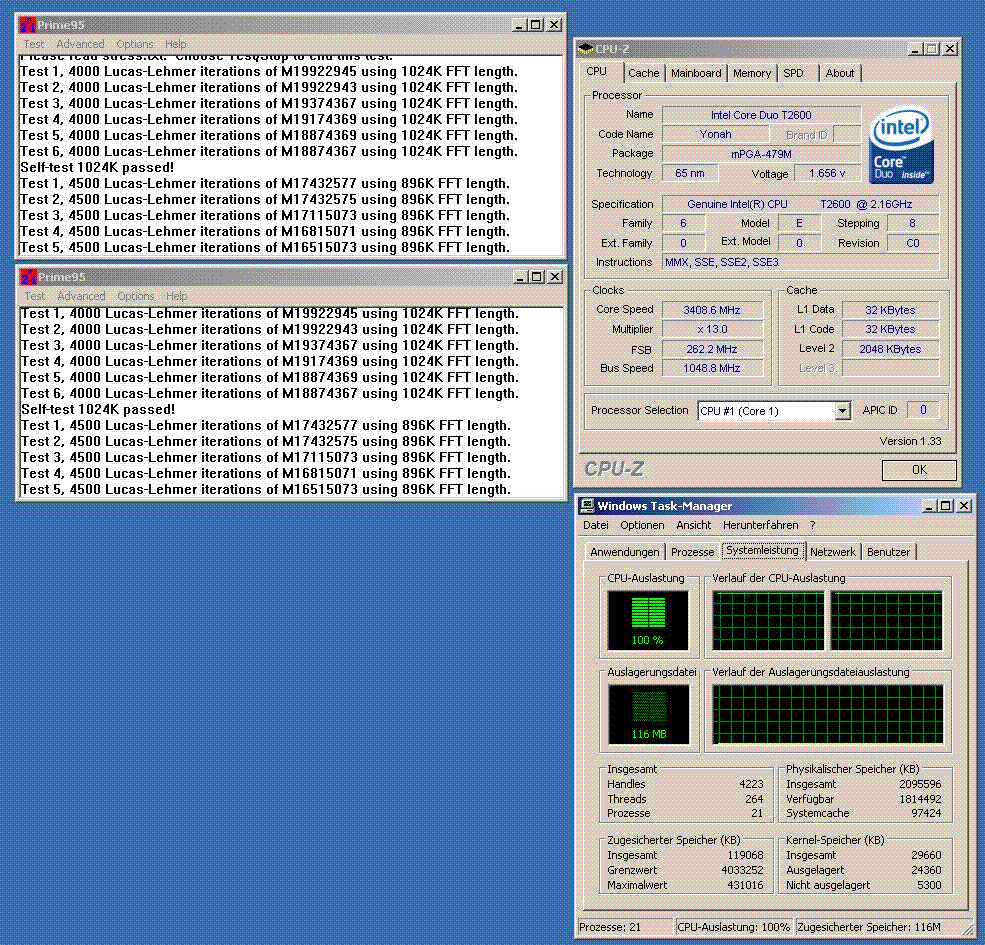Screen dimensions: 985x945
Task: Click the lower Prime95 window title icon
Action: pyautogui.click(x=29, y=277)
